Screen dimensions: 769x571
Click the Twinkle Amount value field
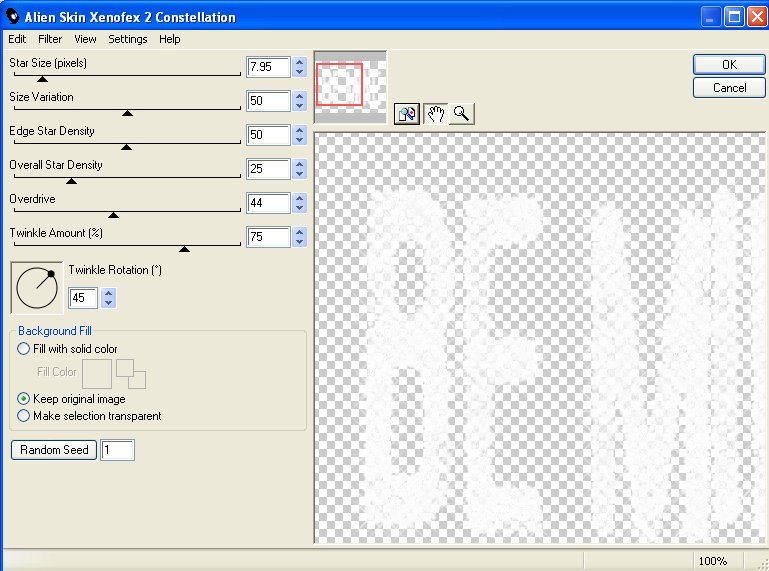pos(268,237)
